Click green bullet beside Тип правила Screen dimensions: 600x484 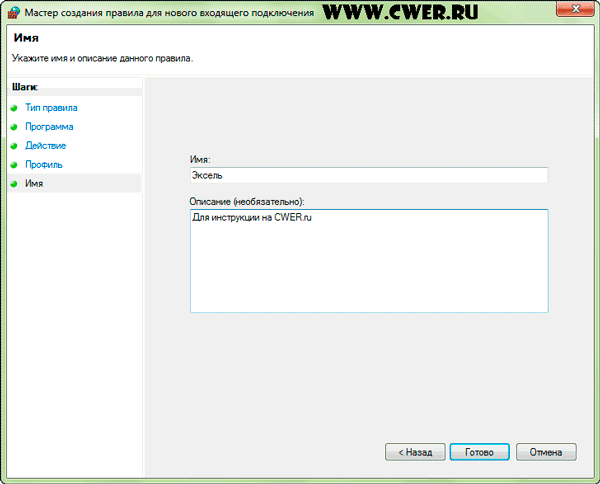pos(14,107)
